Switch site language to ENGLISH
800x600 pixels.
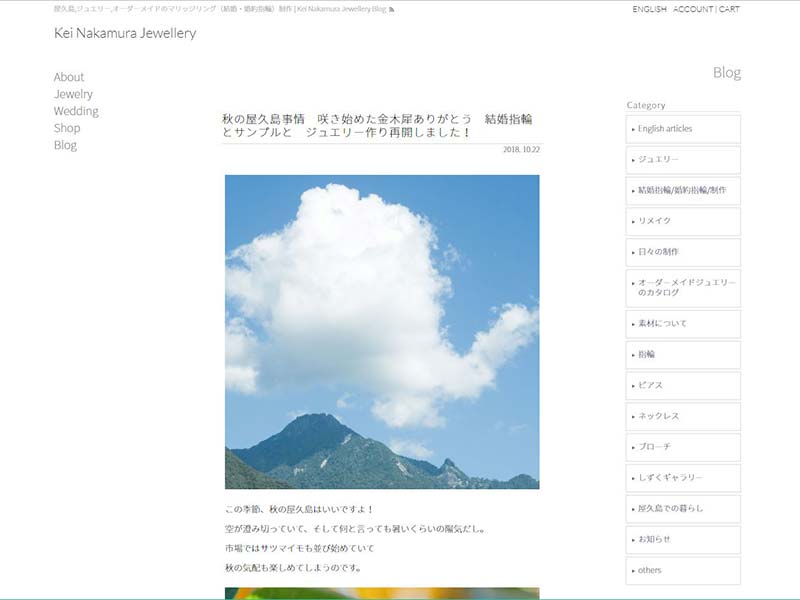(x=649, y=9)
